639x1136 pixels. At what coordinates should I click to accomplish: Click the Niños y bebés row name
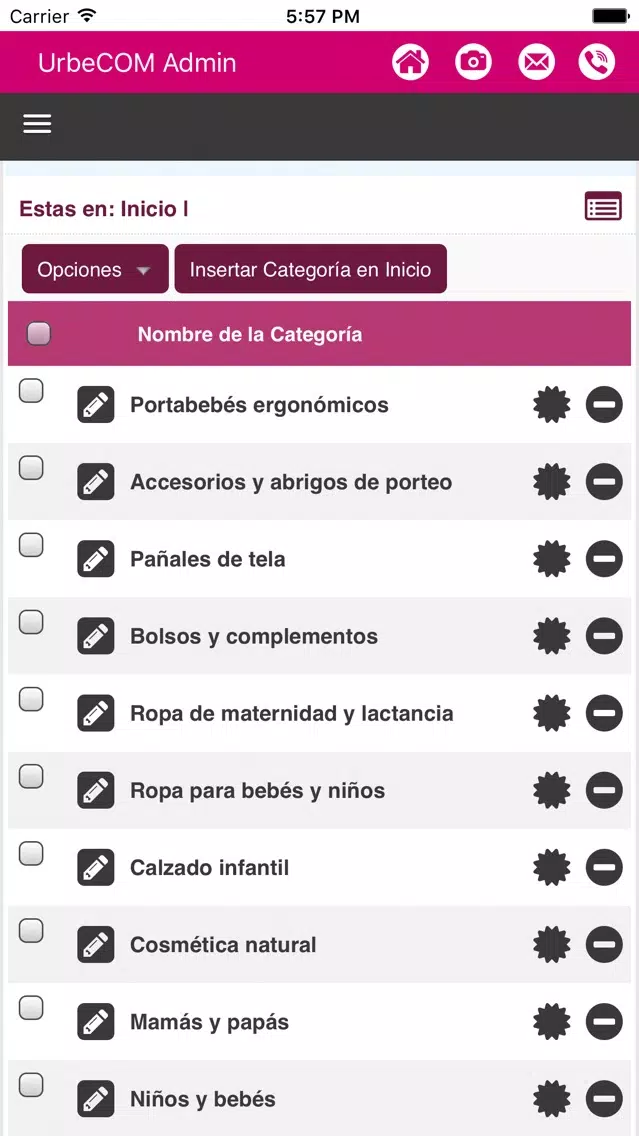(203, 1099)
